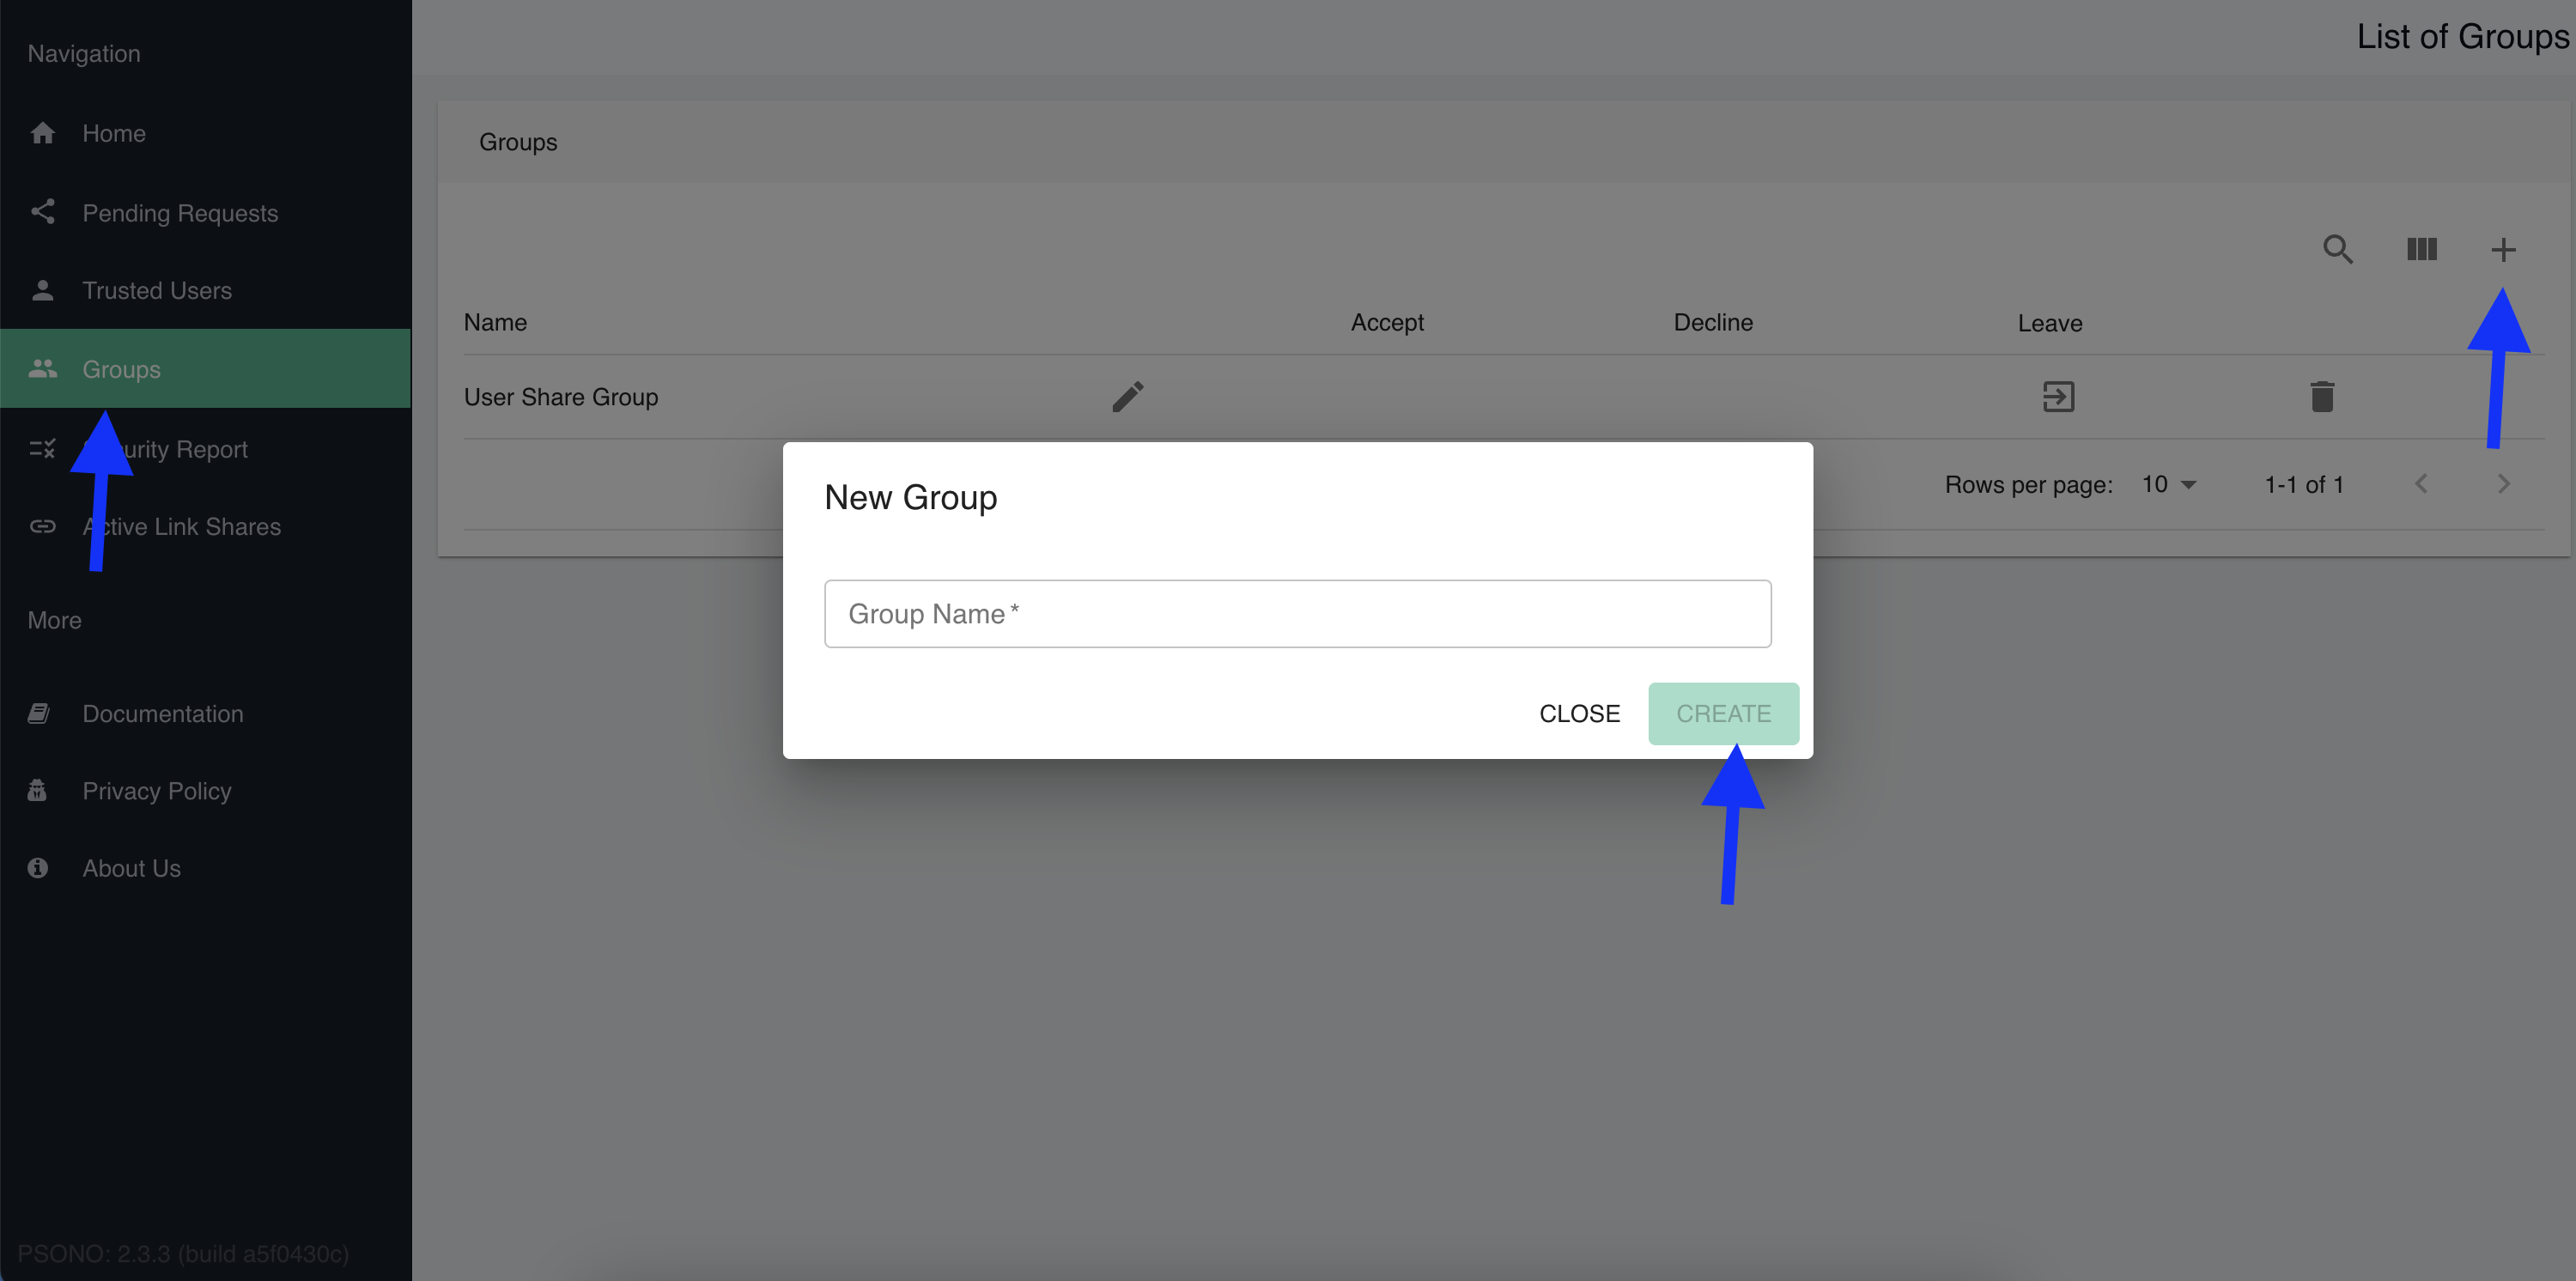
Task: Open the Groups navigation item
Action: pos(121,369)
